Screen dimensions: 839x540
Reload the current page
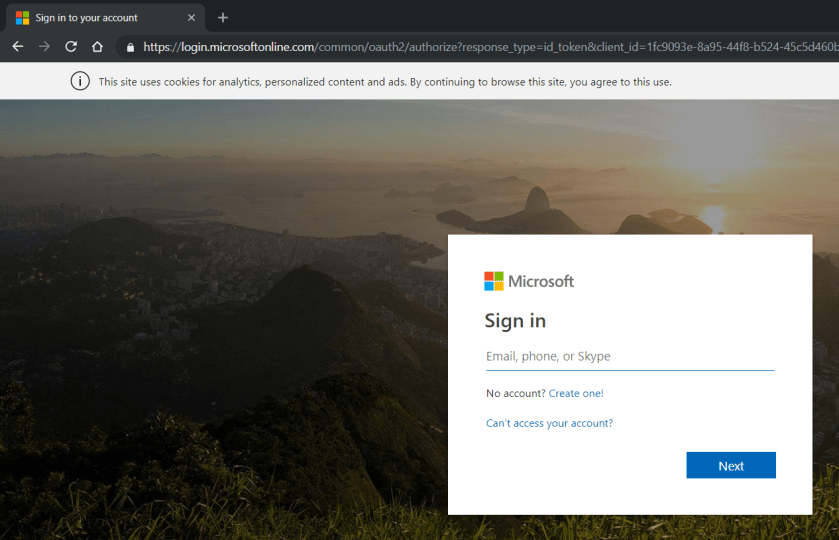[x=71, y=46]
